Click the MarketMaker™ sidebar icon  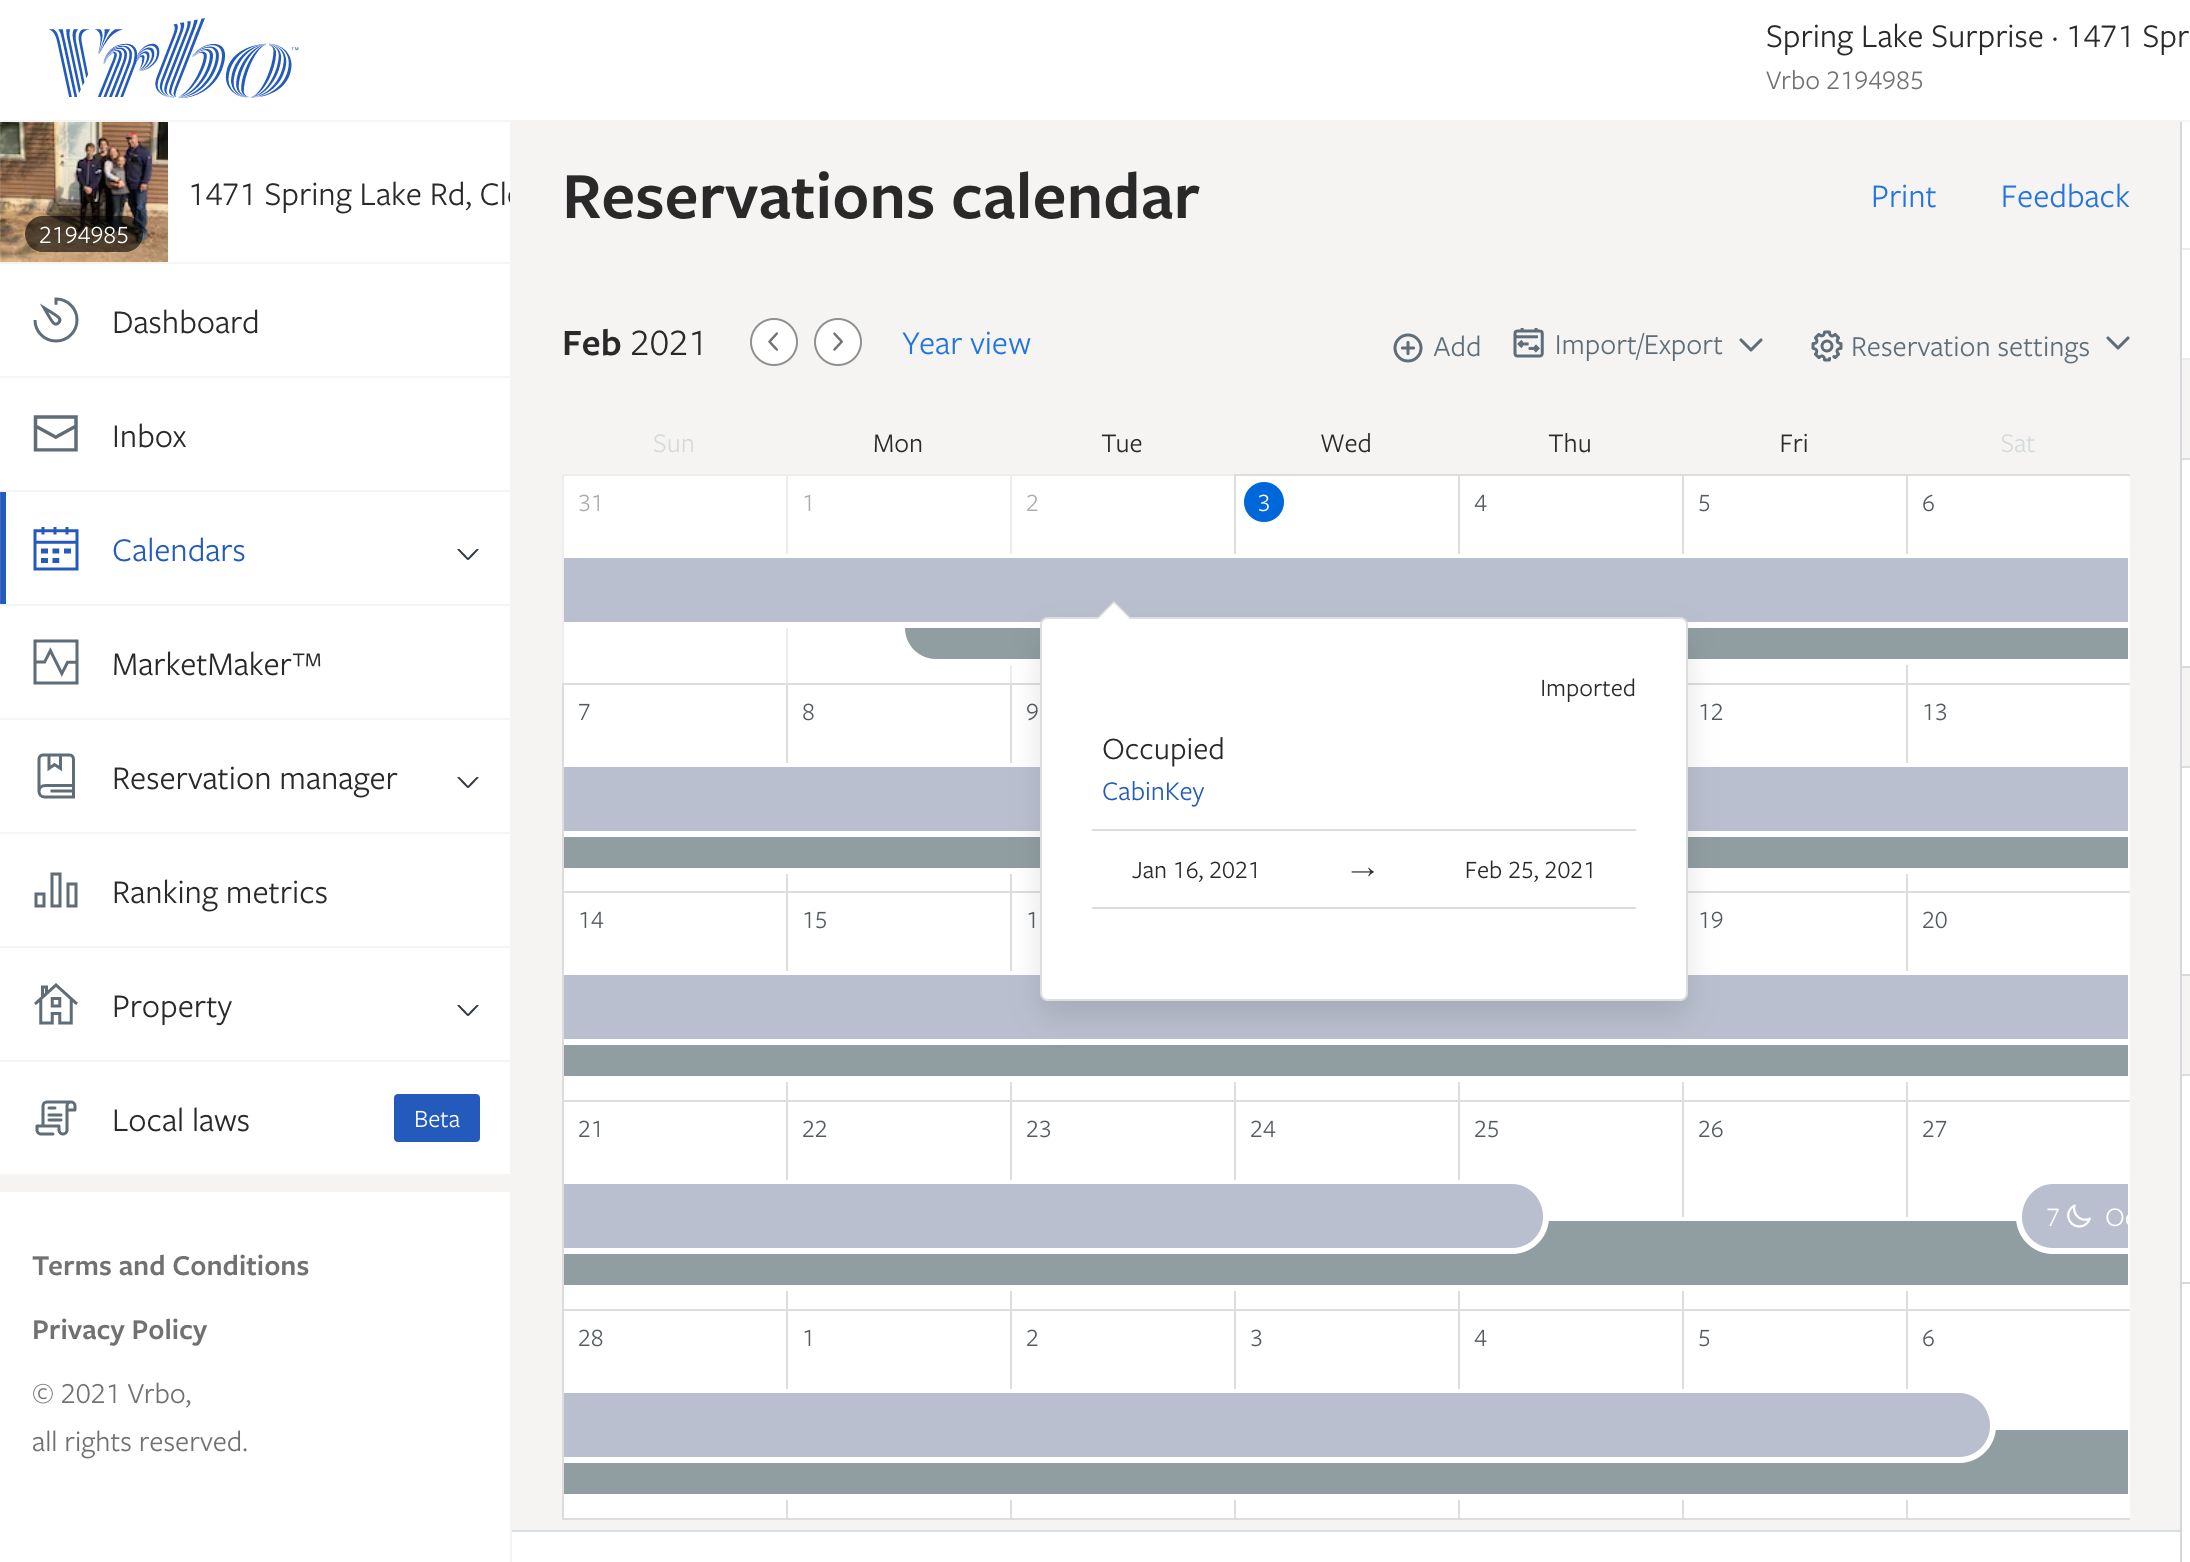[x=56, y=663]
